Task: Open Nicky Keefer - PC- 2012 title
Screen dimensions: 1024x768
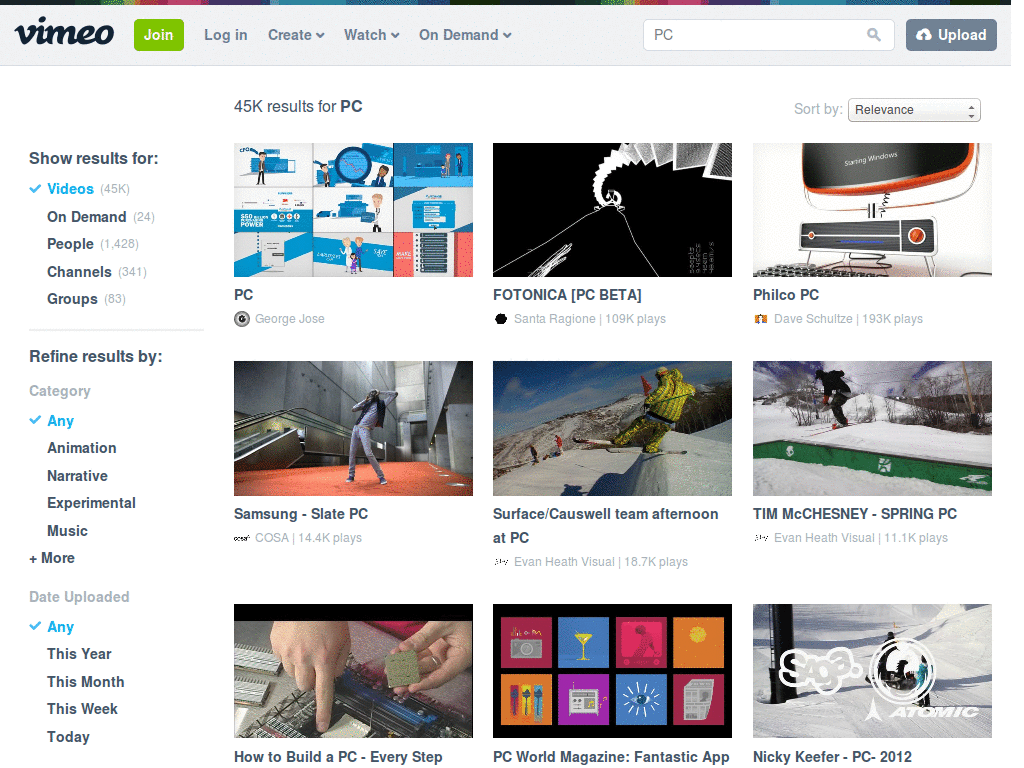Action: (x=832, y=758)
